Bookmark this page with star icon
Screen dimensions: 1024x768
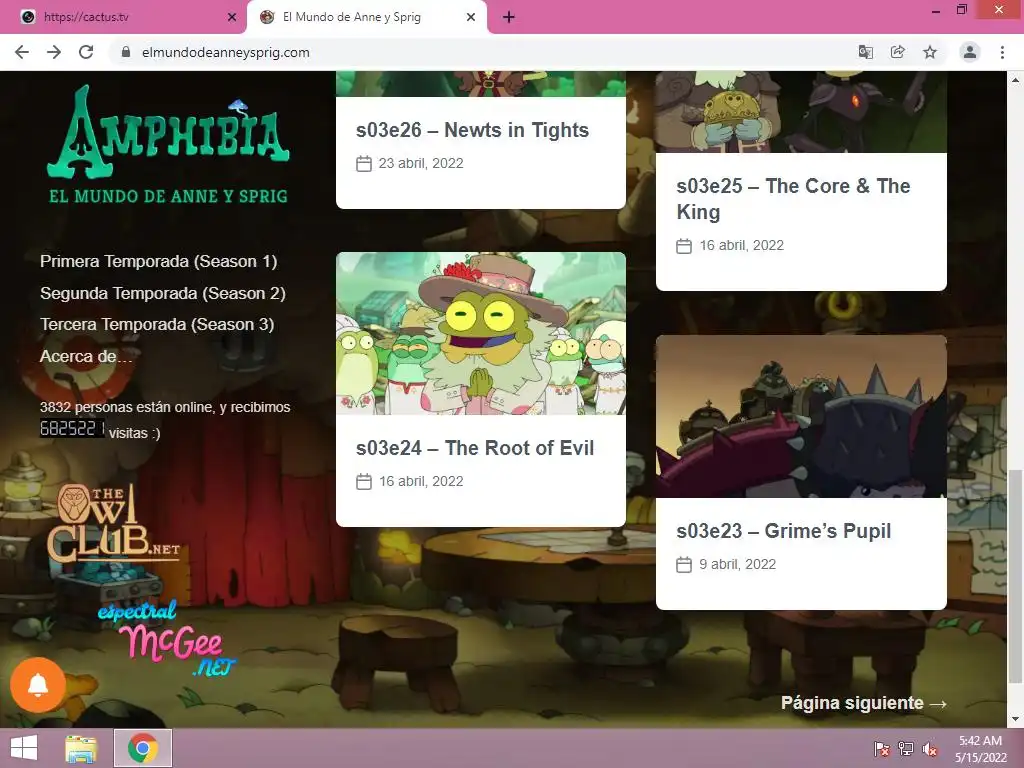click(x=930, y=52)
